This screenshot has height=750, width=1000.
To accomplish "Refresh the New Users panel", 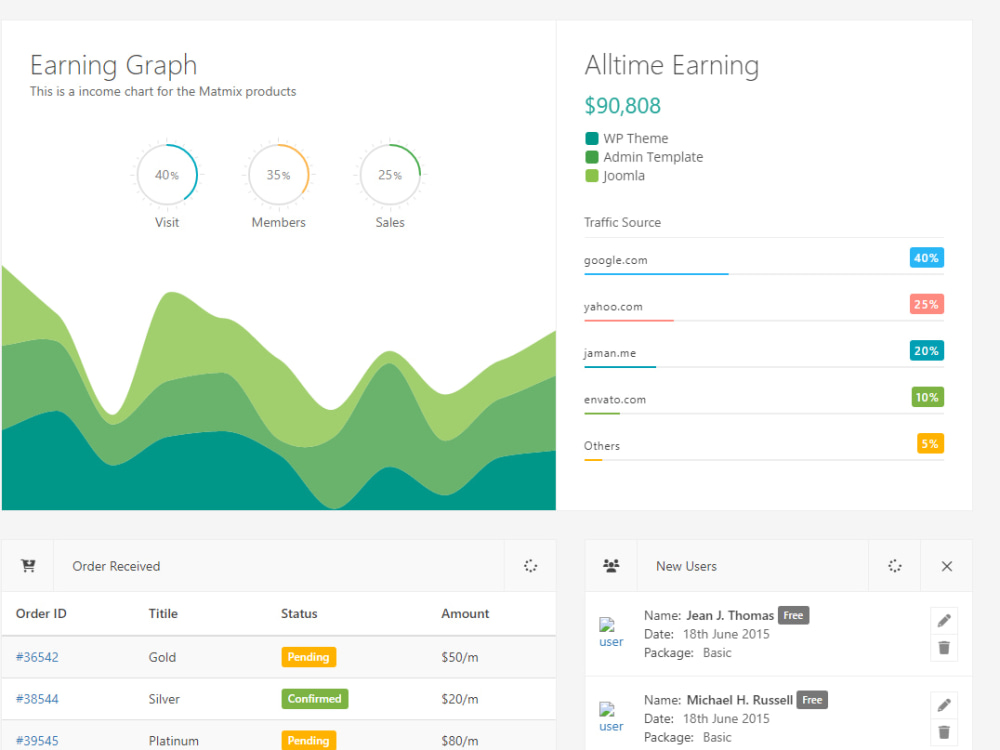I will 895,566.
